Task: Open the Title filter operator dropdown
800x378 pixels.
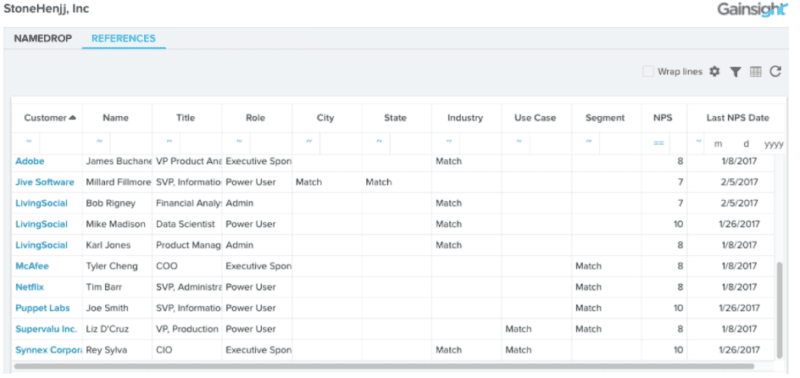Action: click(x=169, y=142)
